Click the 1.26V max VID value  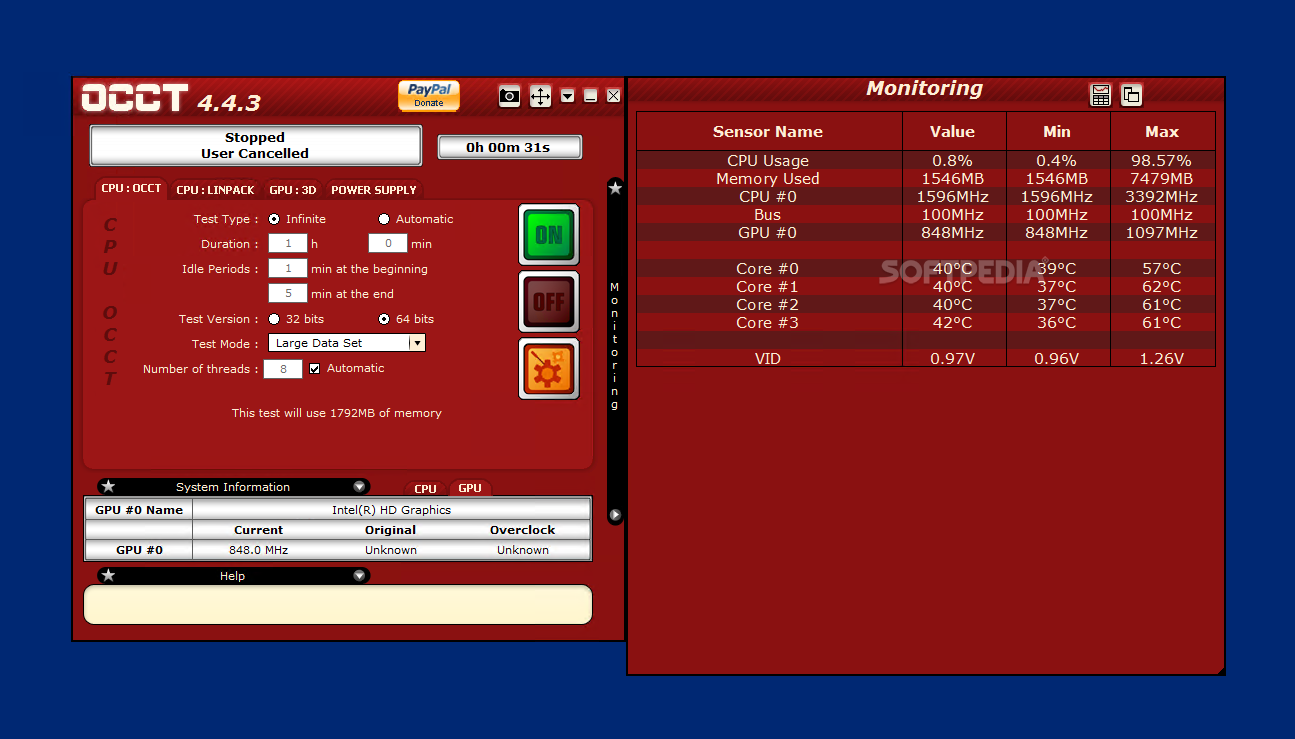(x=1161, y=359)
